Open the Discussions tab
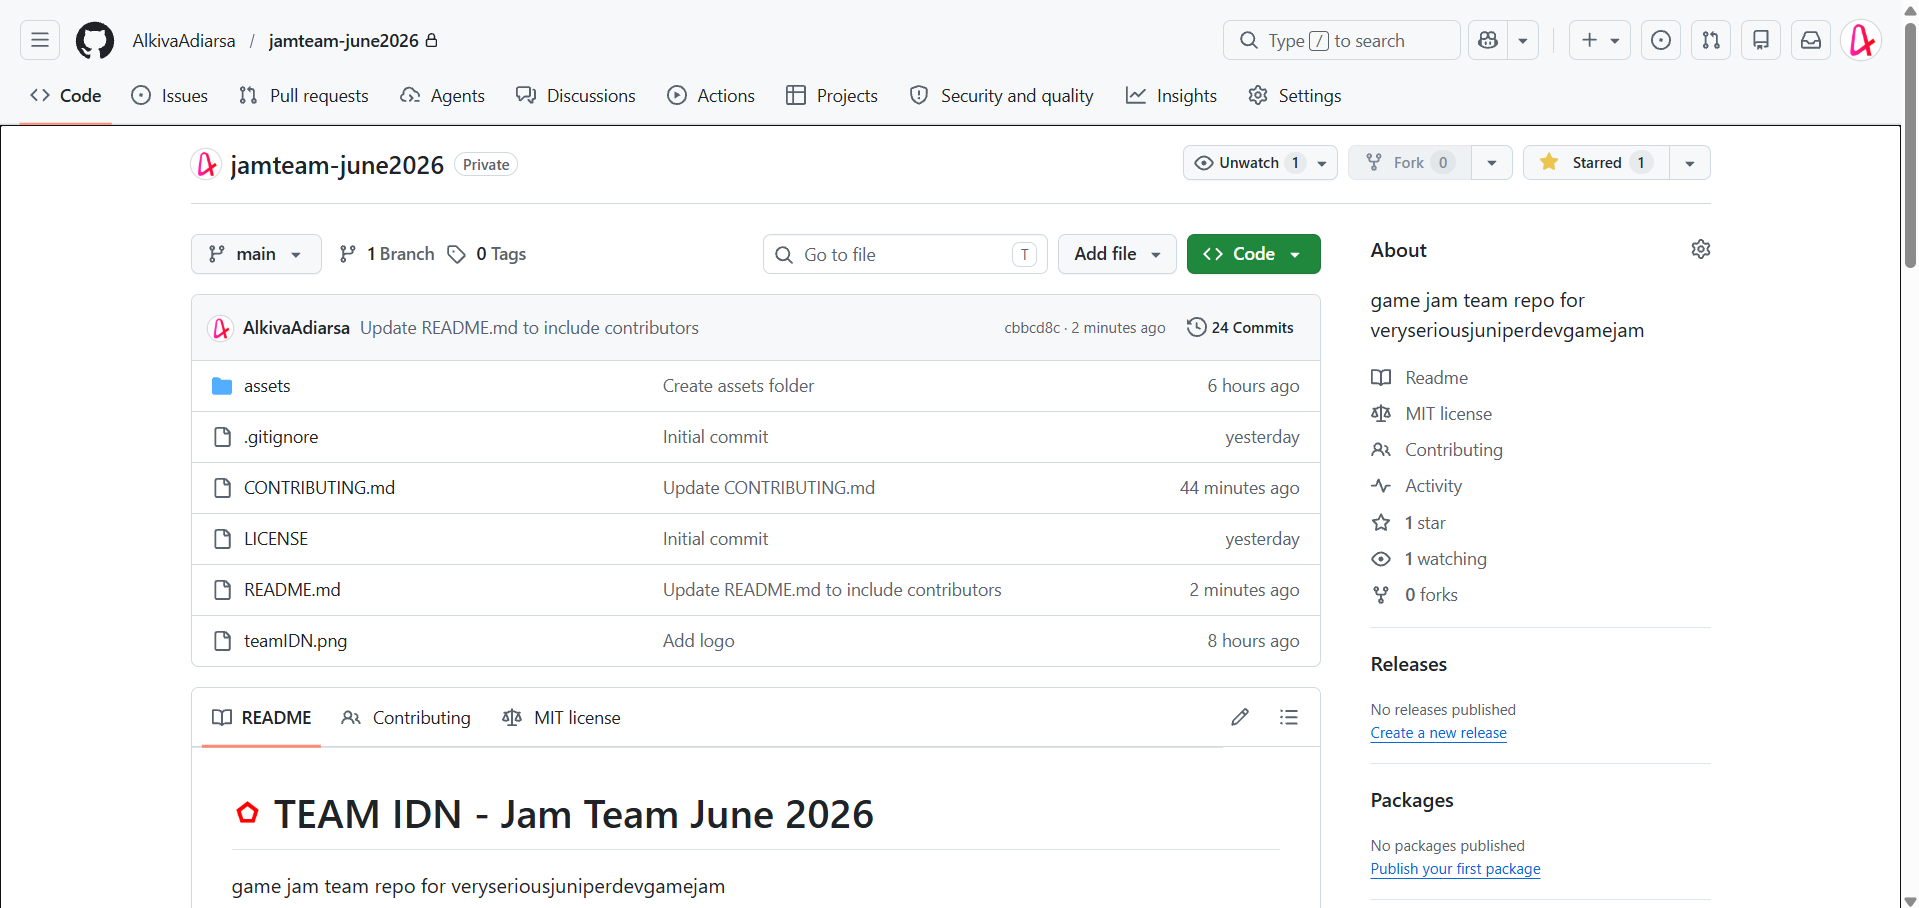 [576, 96]
